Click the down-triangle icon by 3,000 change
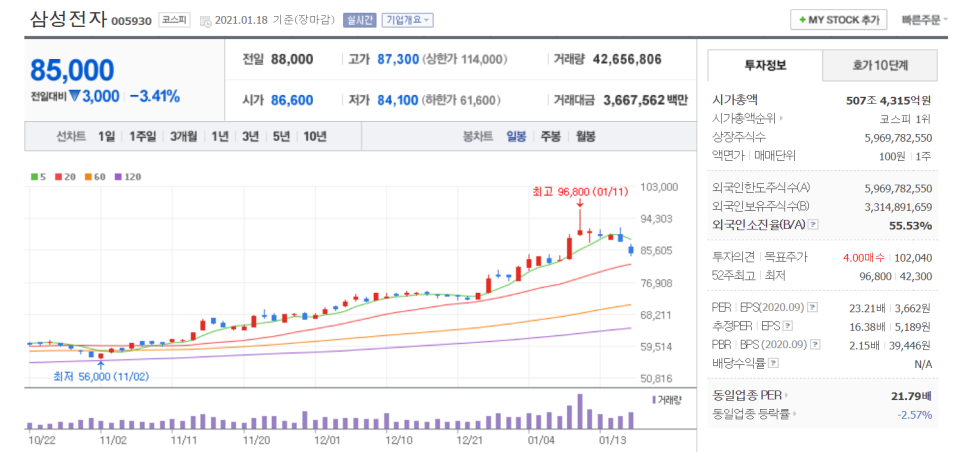 pyautogui.click(x=75, y=97)
